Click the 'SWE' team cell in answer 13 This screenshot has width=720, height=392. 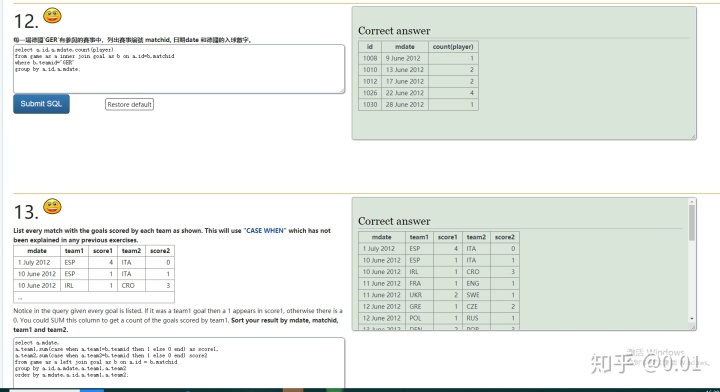click(476, 295)
